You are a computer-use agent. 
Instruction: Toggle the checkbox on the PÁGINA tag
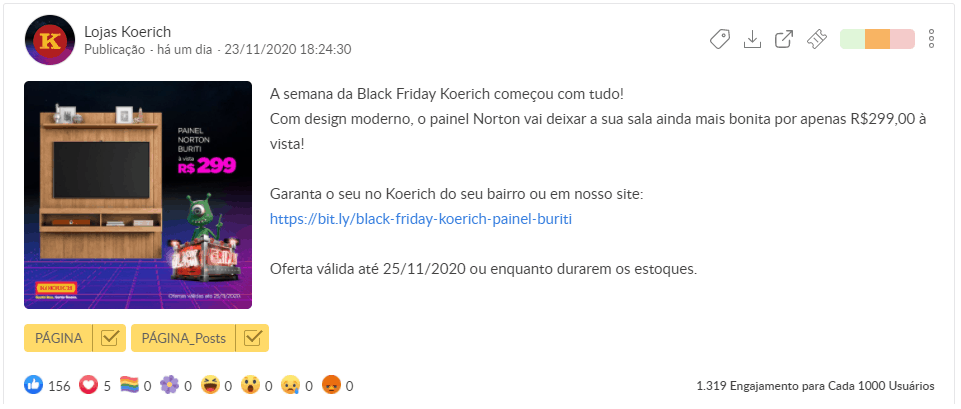coord(108,338)
